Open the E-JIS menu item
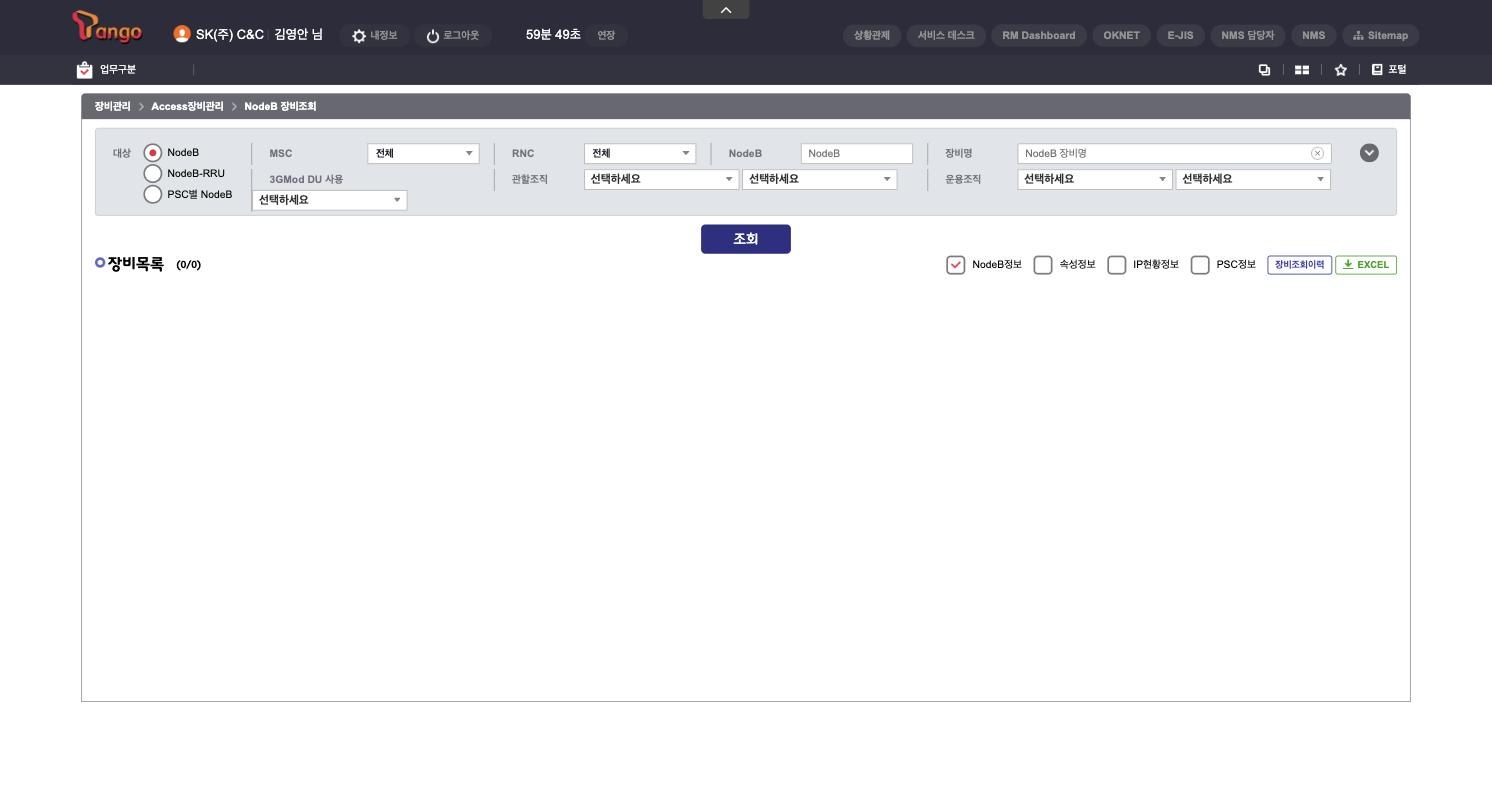The width and height of the screenshot is (1492, 812). coord(1181,35)
